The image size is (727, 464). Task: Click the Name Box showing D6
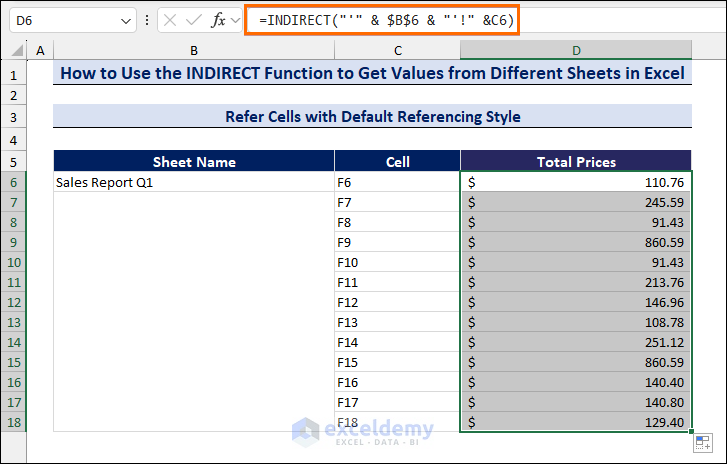pos(60,20)
